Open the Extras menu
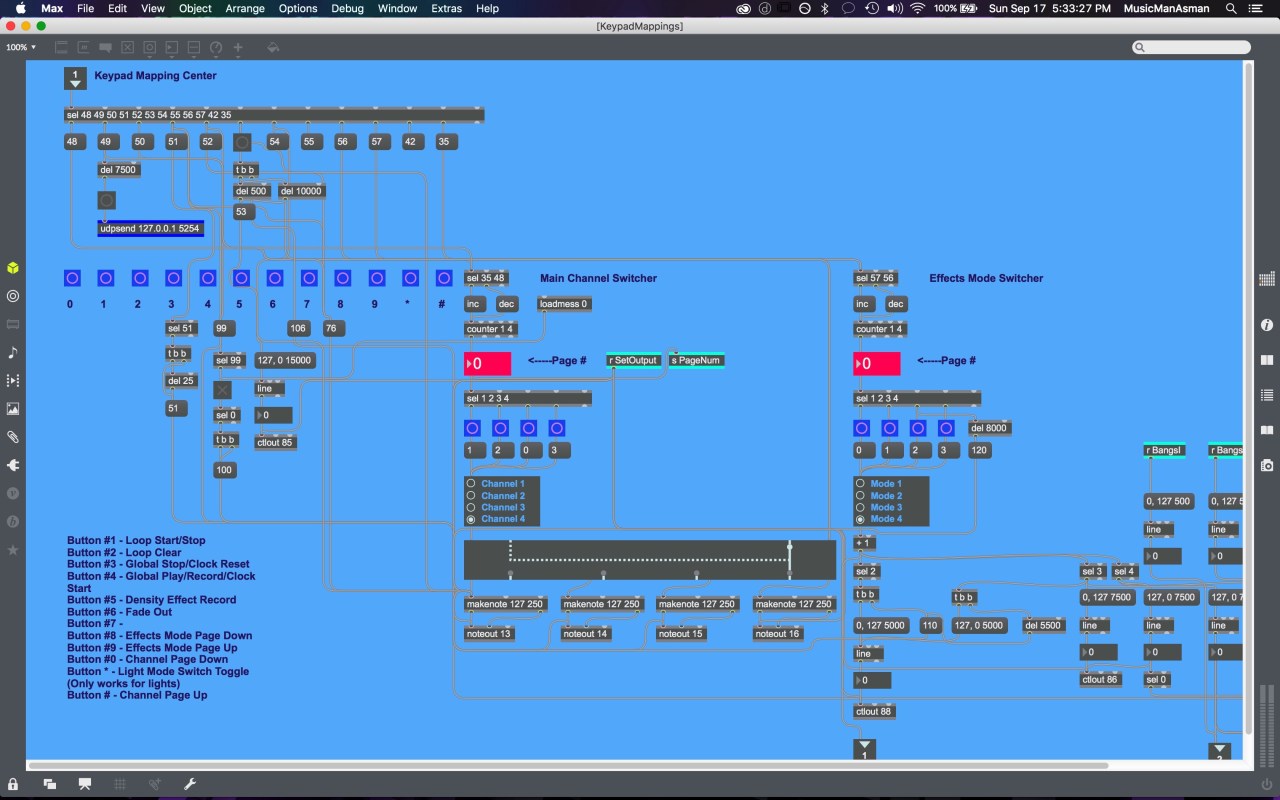The width and height of the screenshot is (1280, 800). 446,8
